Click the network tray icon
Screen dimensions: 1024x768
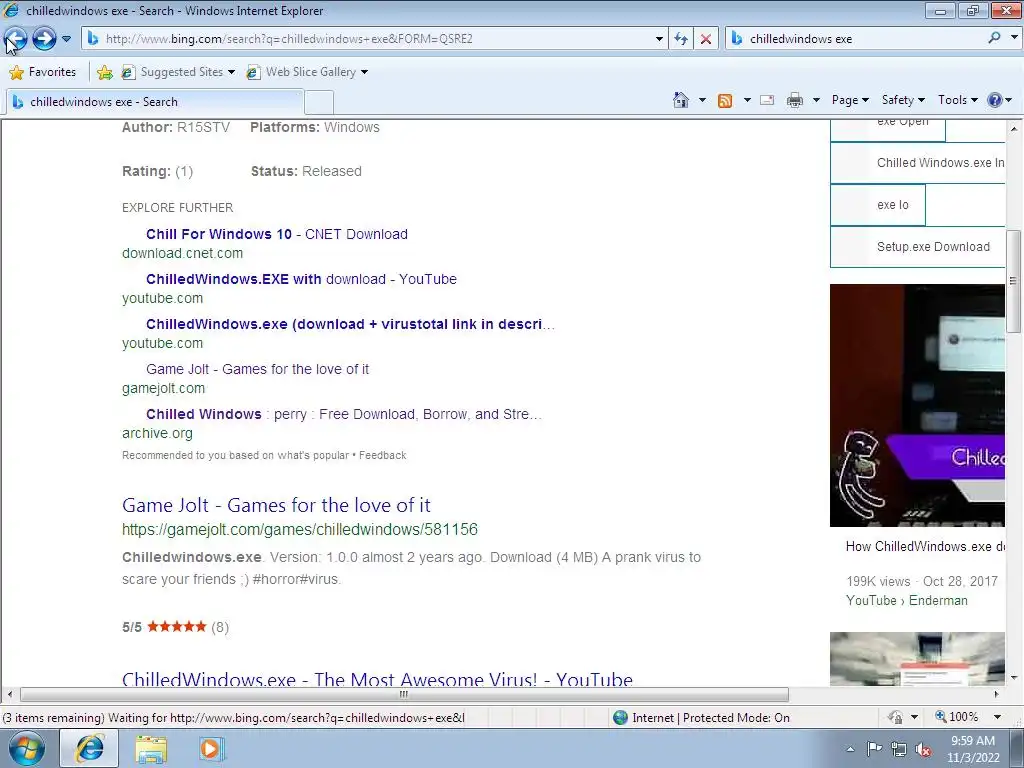tap(899, 749)
